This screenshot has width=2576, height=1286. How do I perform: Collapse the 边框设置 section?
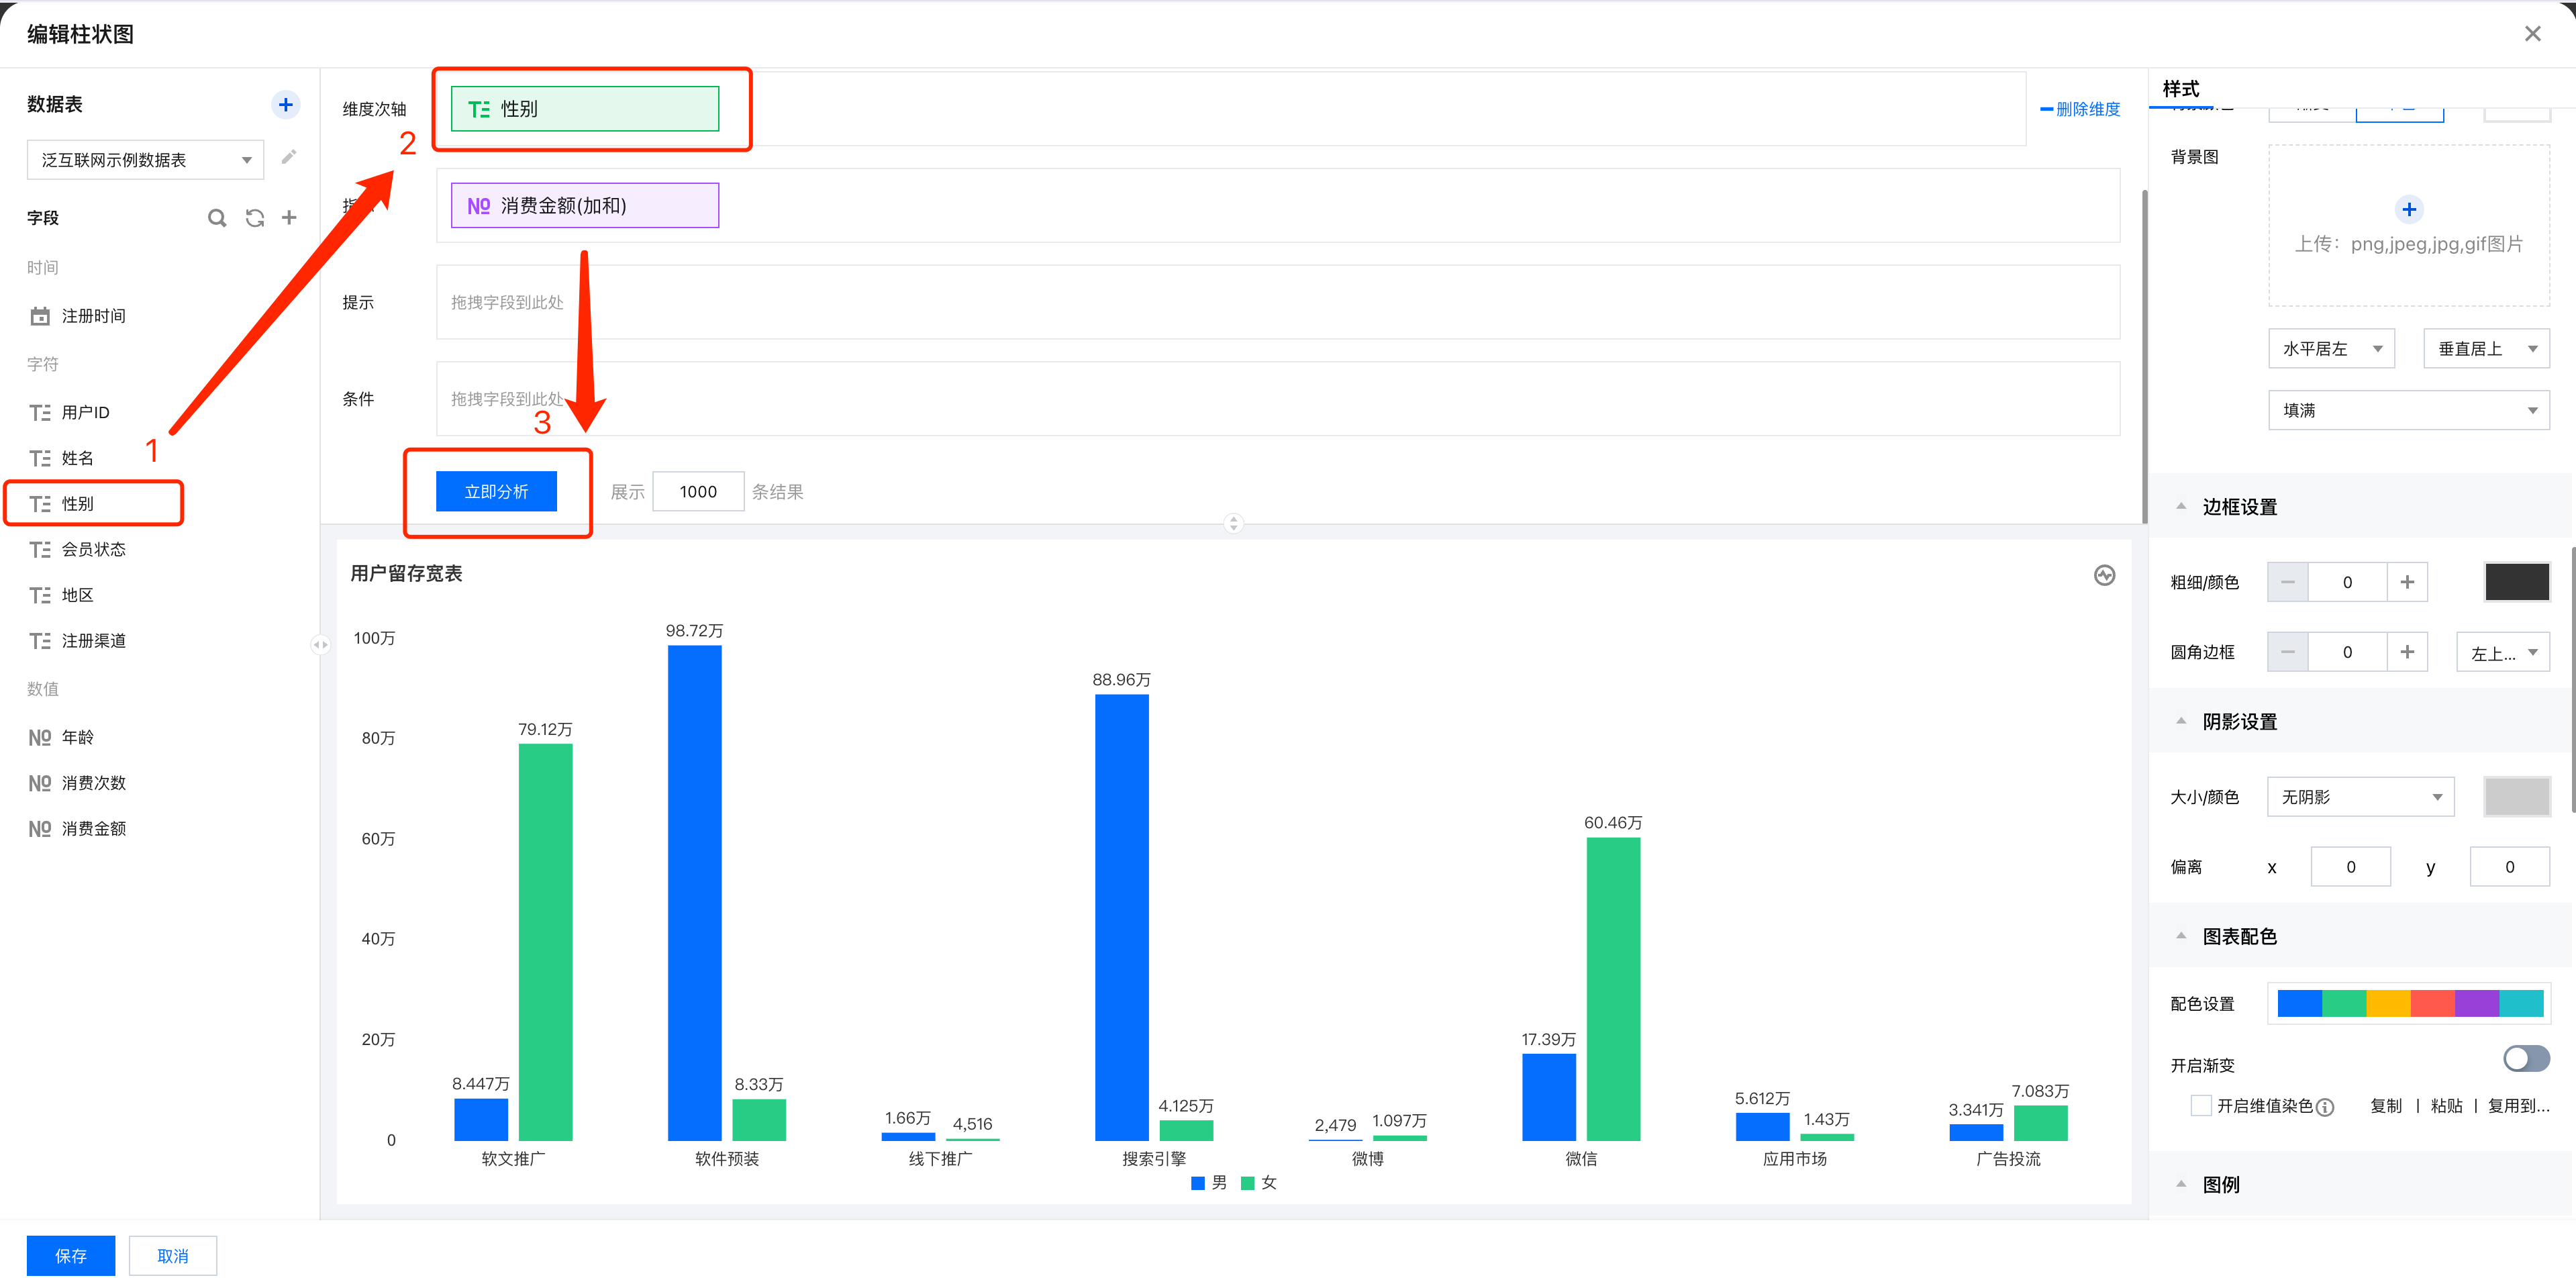2181,507
